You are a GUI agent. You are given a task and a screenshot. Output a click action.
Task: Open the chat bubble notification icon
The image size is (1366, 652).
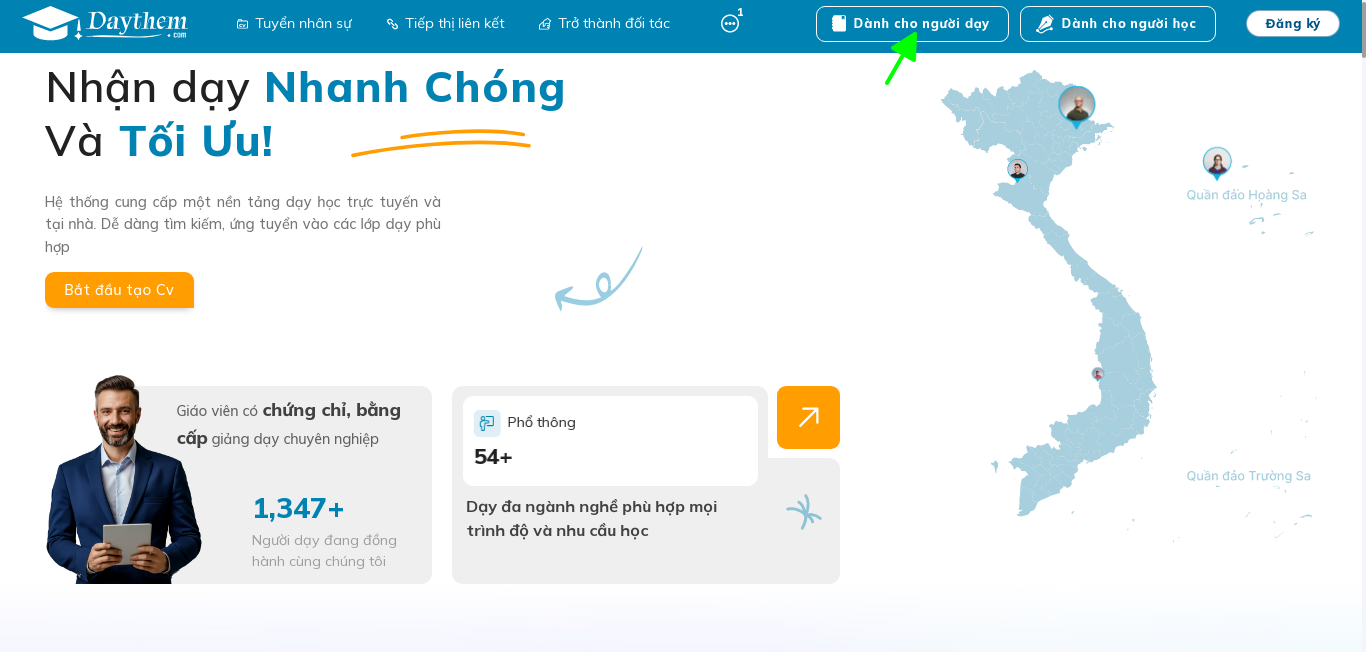[730, 24]
